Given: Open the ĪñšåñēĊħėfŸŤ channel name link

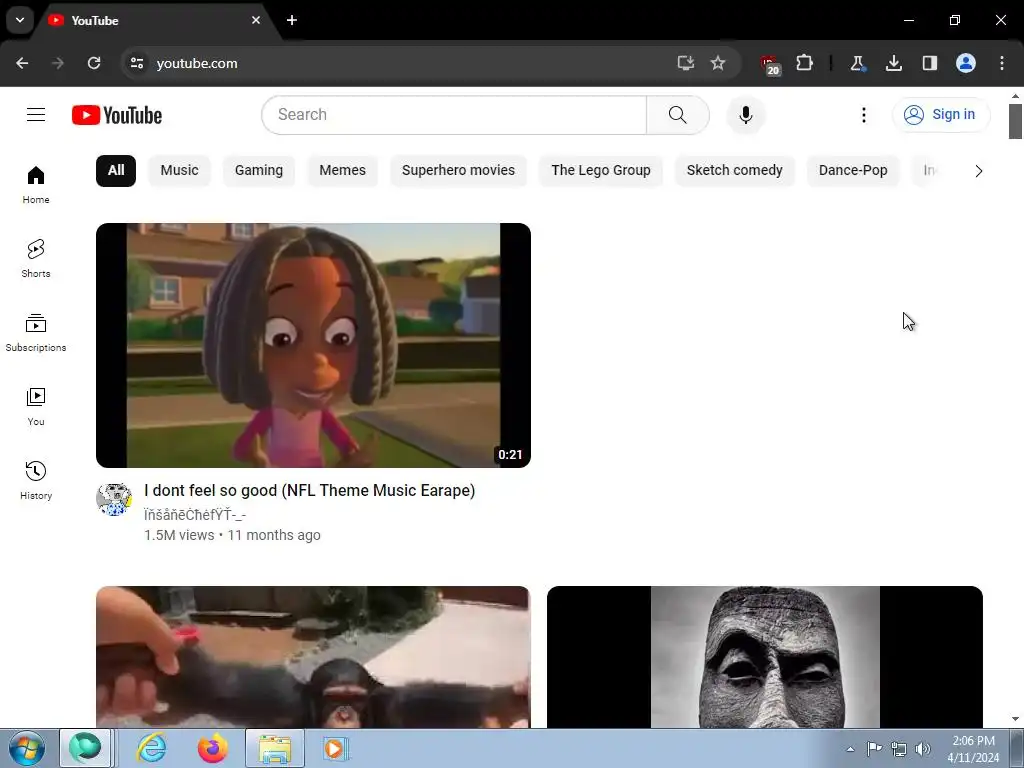Looking at the screenshot, I should 195,515.
